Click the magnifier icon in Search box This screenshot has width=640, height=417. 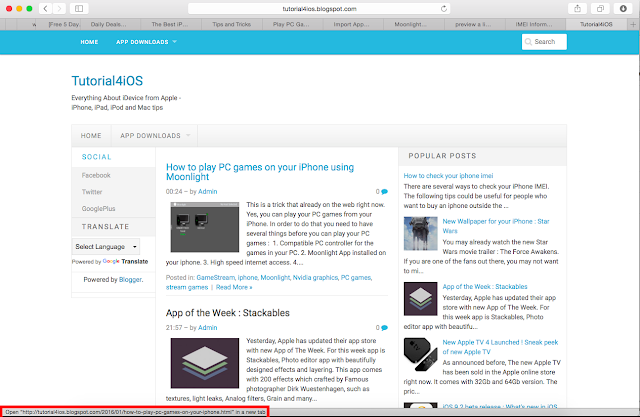coord(529,42)
